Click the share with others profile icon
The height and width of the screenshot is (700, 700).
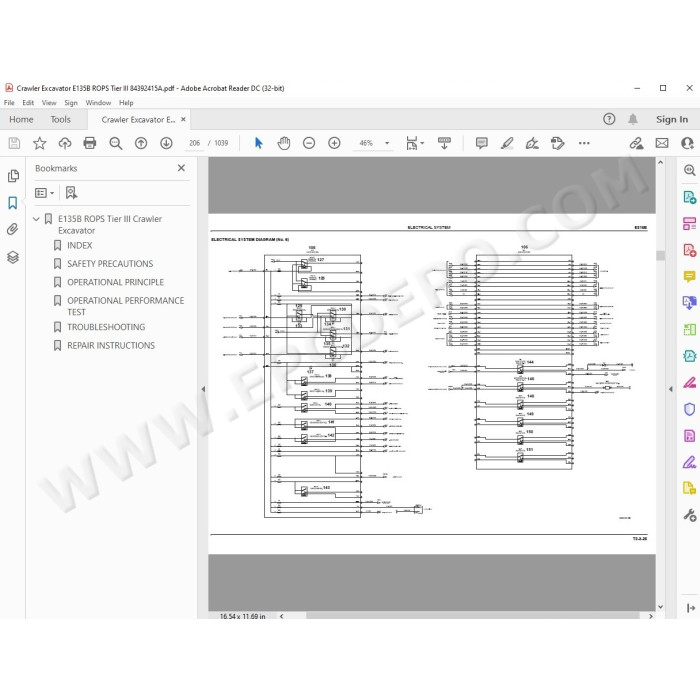tap(687, 143)
